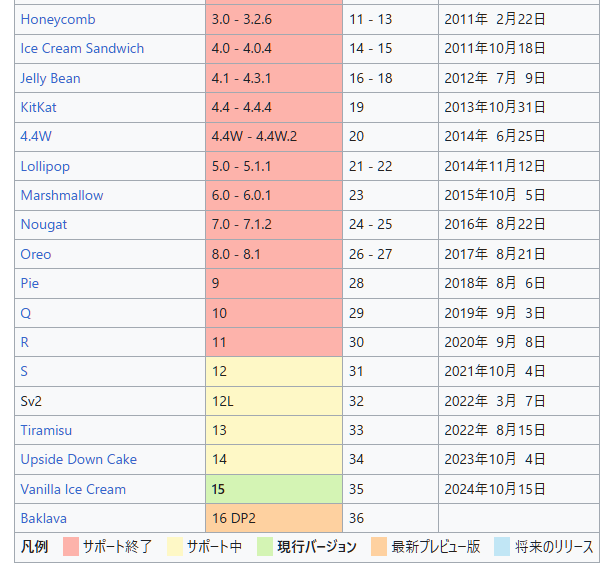Open the 4.4W codename link
Image resolution: width=616 pixels, height=577 pixels.
point(36,136)
